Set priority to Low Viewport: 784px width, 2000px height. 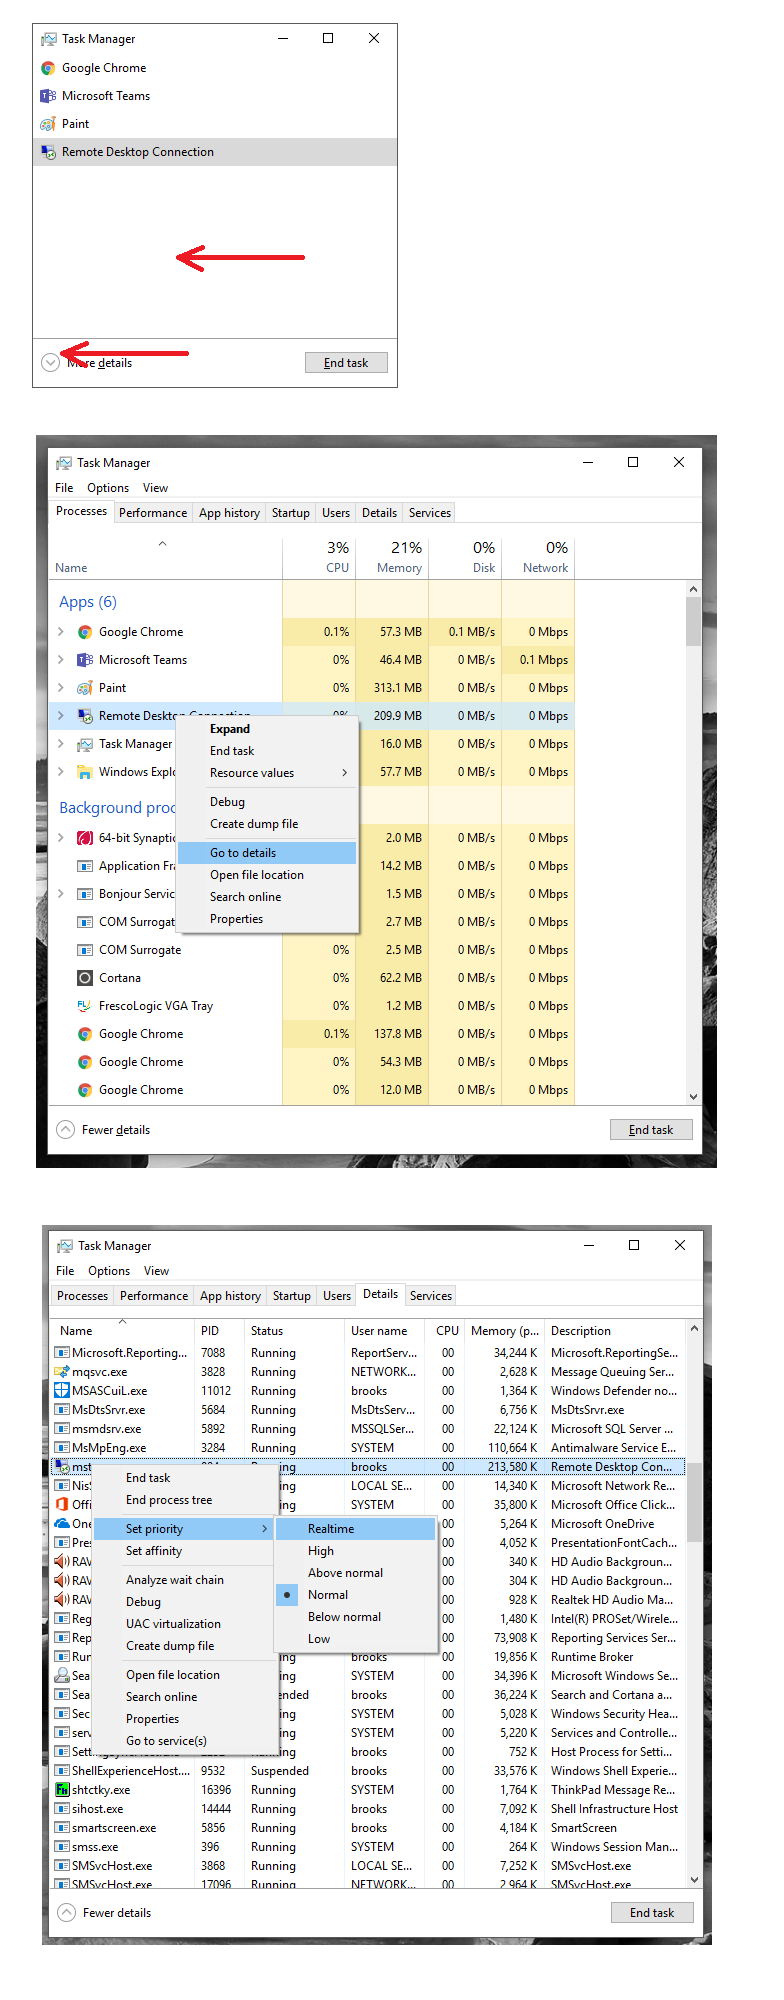click(x=356, y=1639)
